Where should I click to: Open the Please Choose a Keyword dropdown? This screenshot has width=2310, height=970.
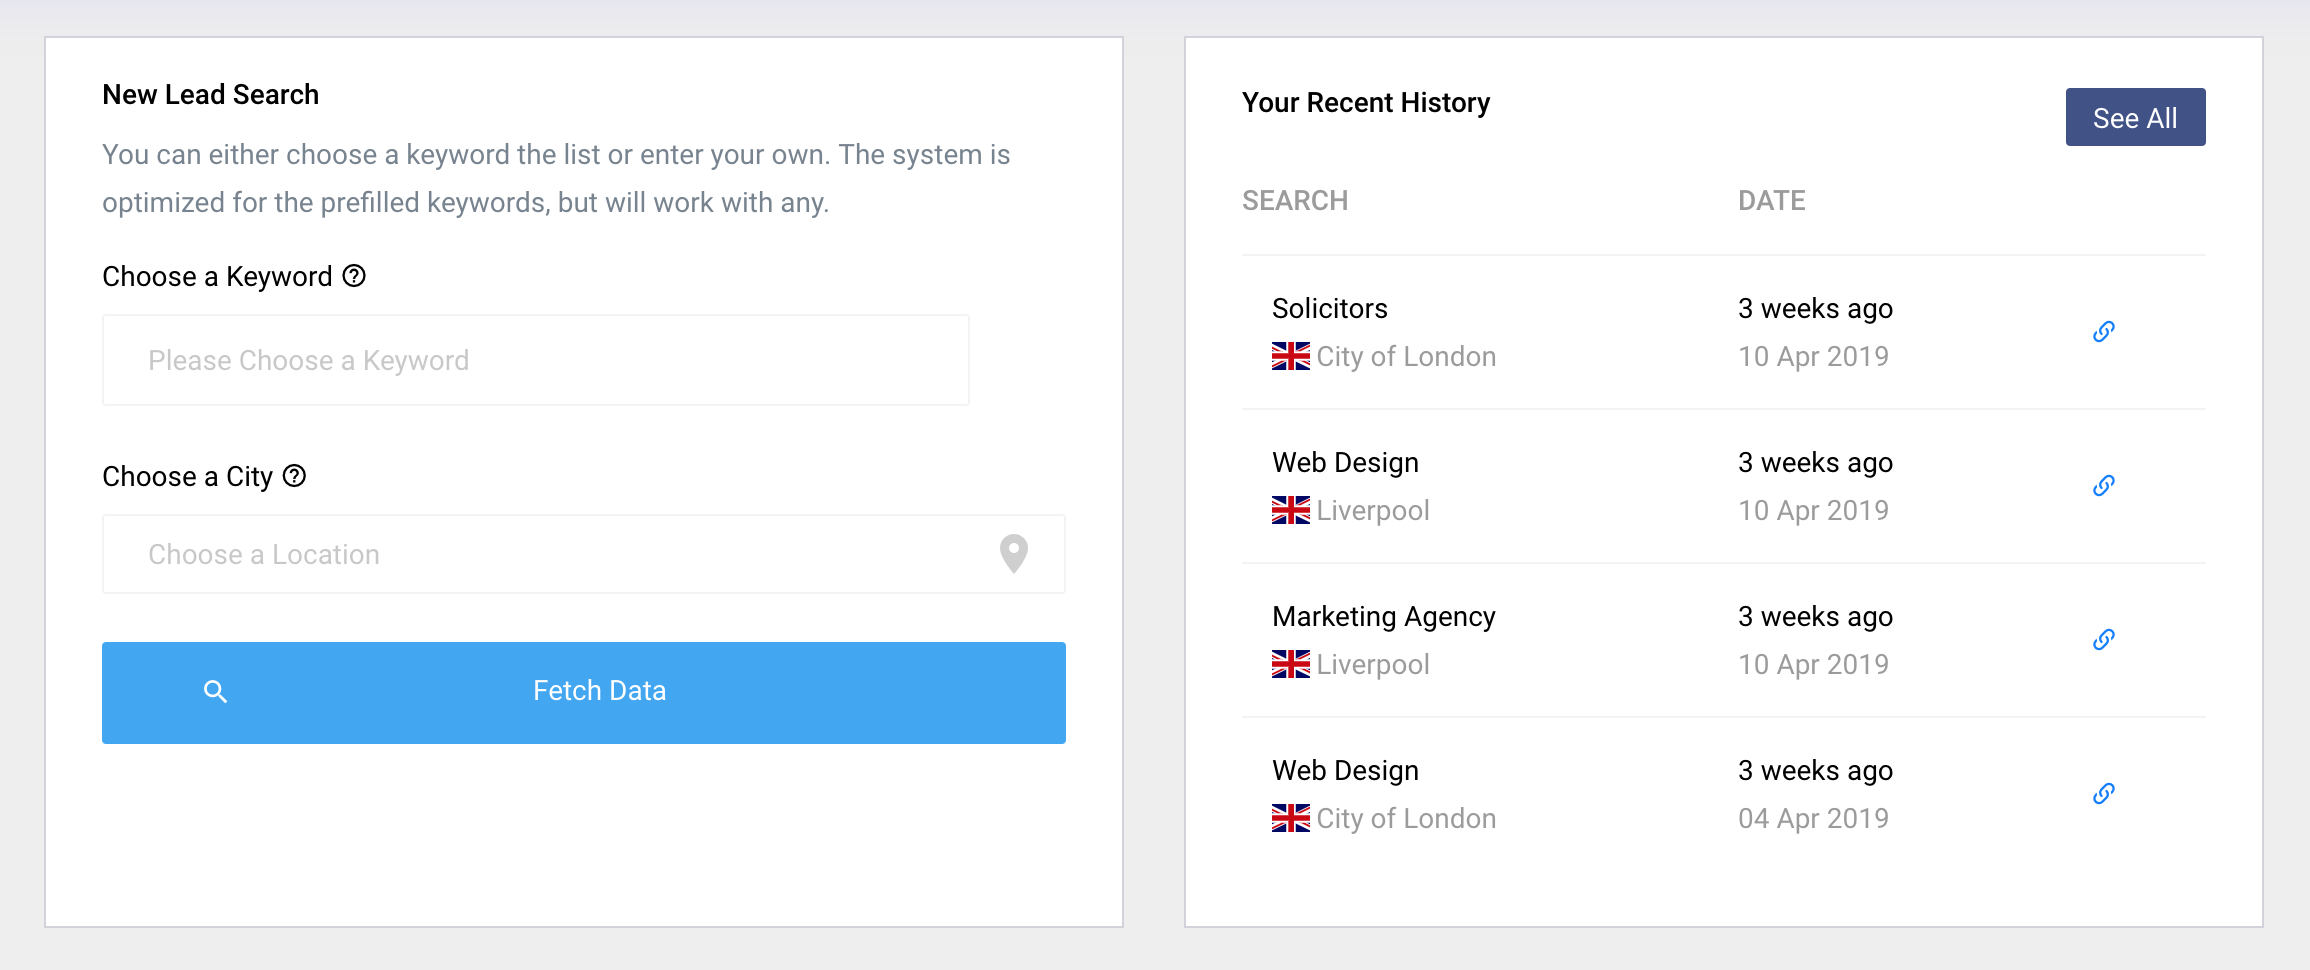536,360
